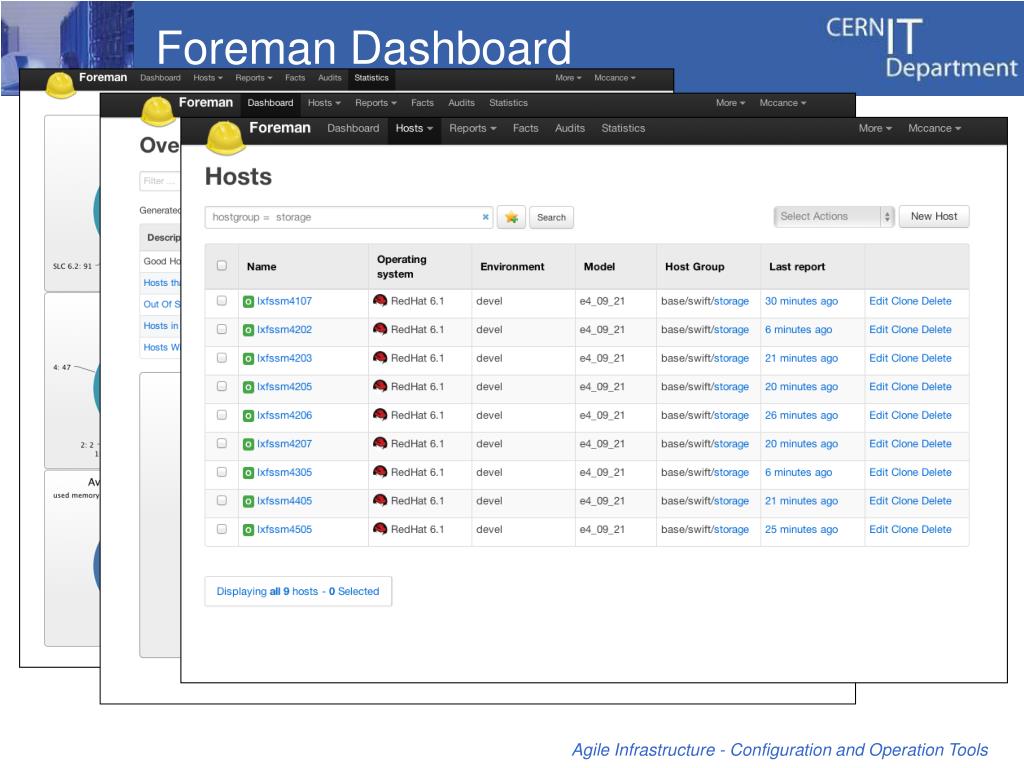Click green status icon for lxfssm4305
The width and height of the screenshot is (1024, 768).
coord(248,473)
